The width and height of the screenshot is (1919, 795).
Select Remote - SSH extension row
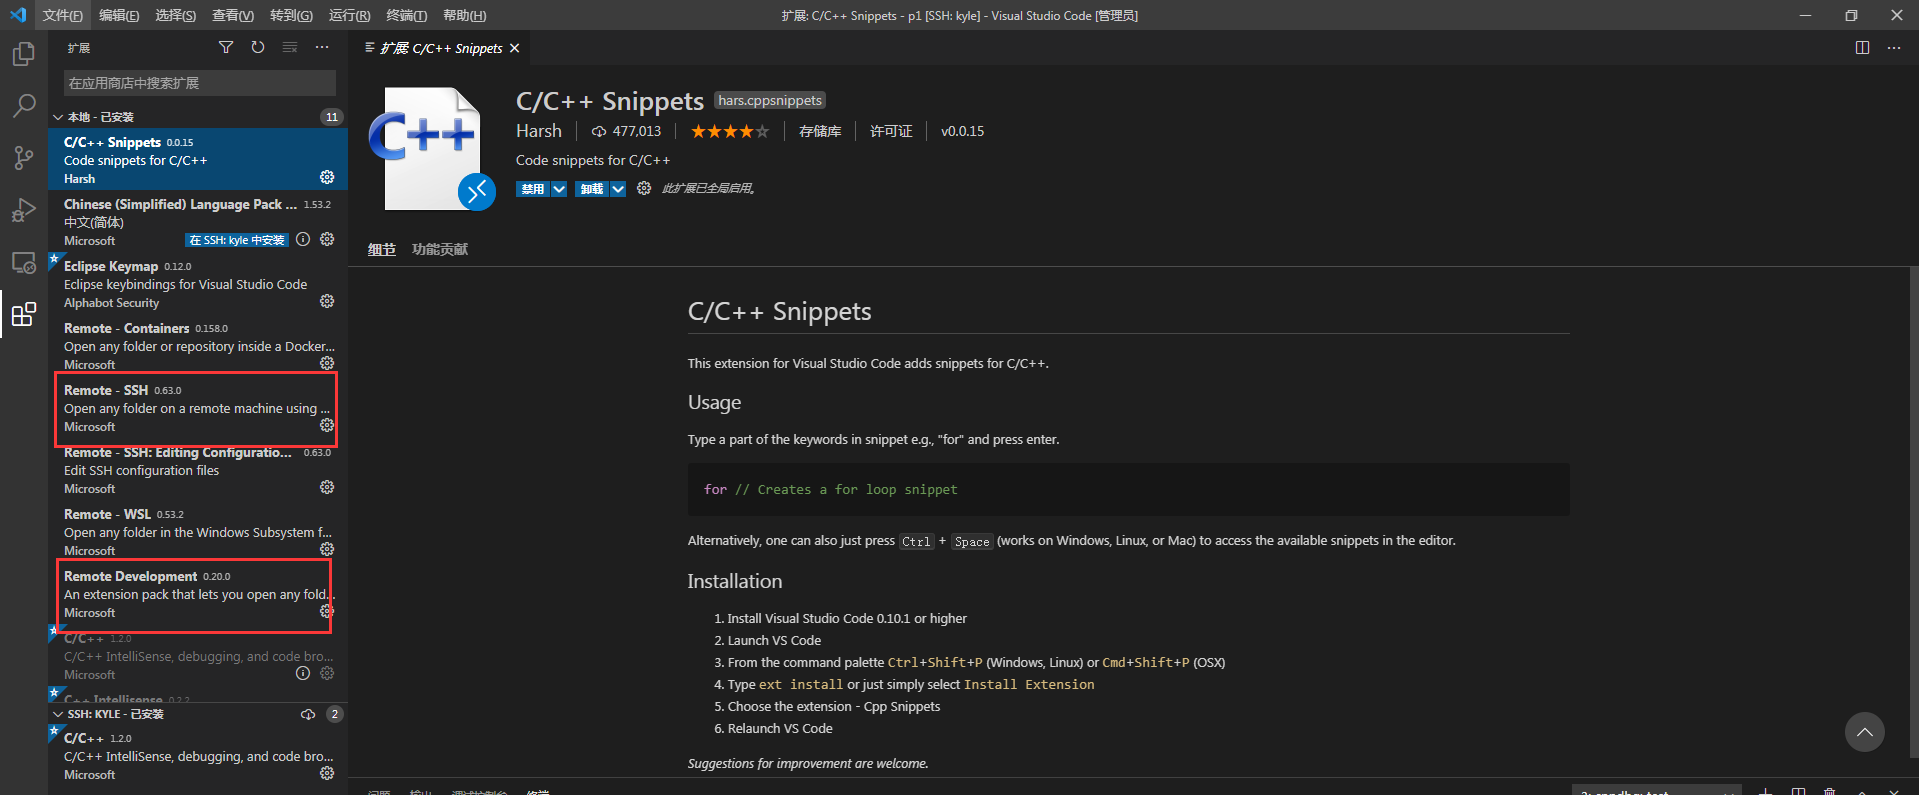coord(198,408)
